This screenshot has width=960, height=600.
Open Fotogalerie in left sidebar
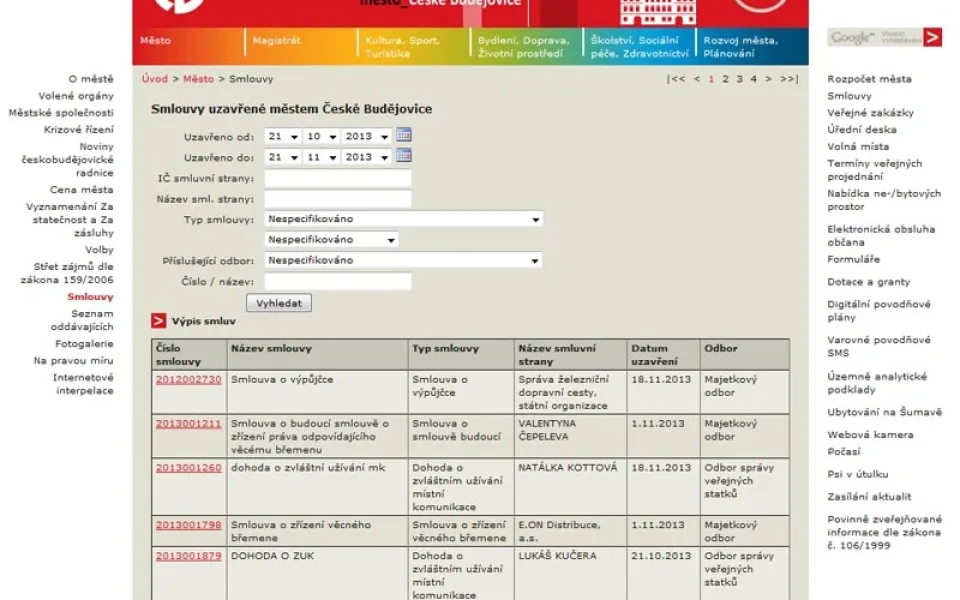pyautogui.click(x=84, y=343)
